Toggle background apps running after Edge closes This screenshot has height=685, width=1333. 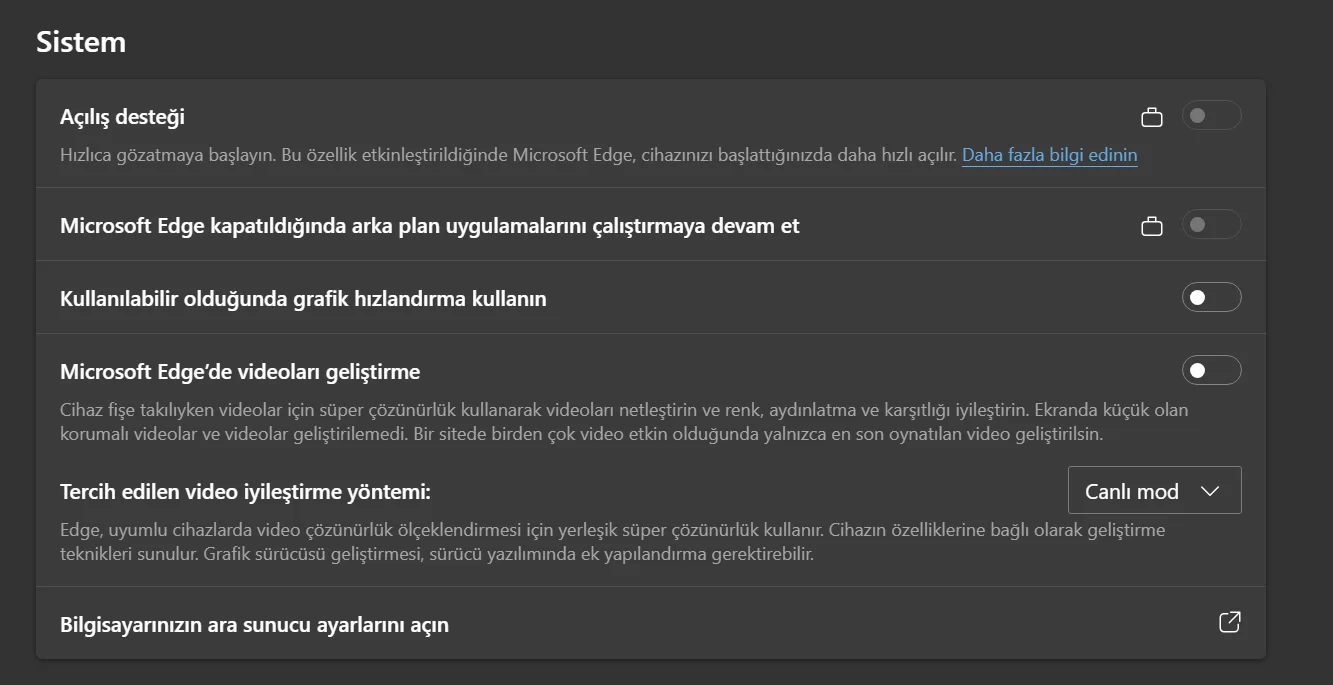[x=1211, y=225]
